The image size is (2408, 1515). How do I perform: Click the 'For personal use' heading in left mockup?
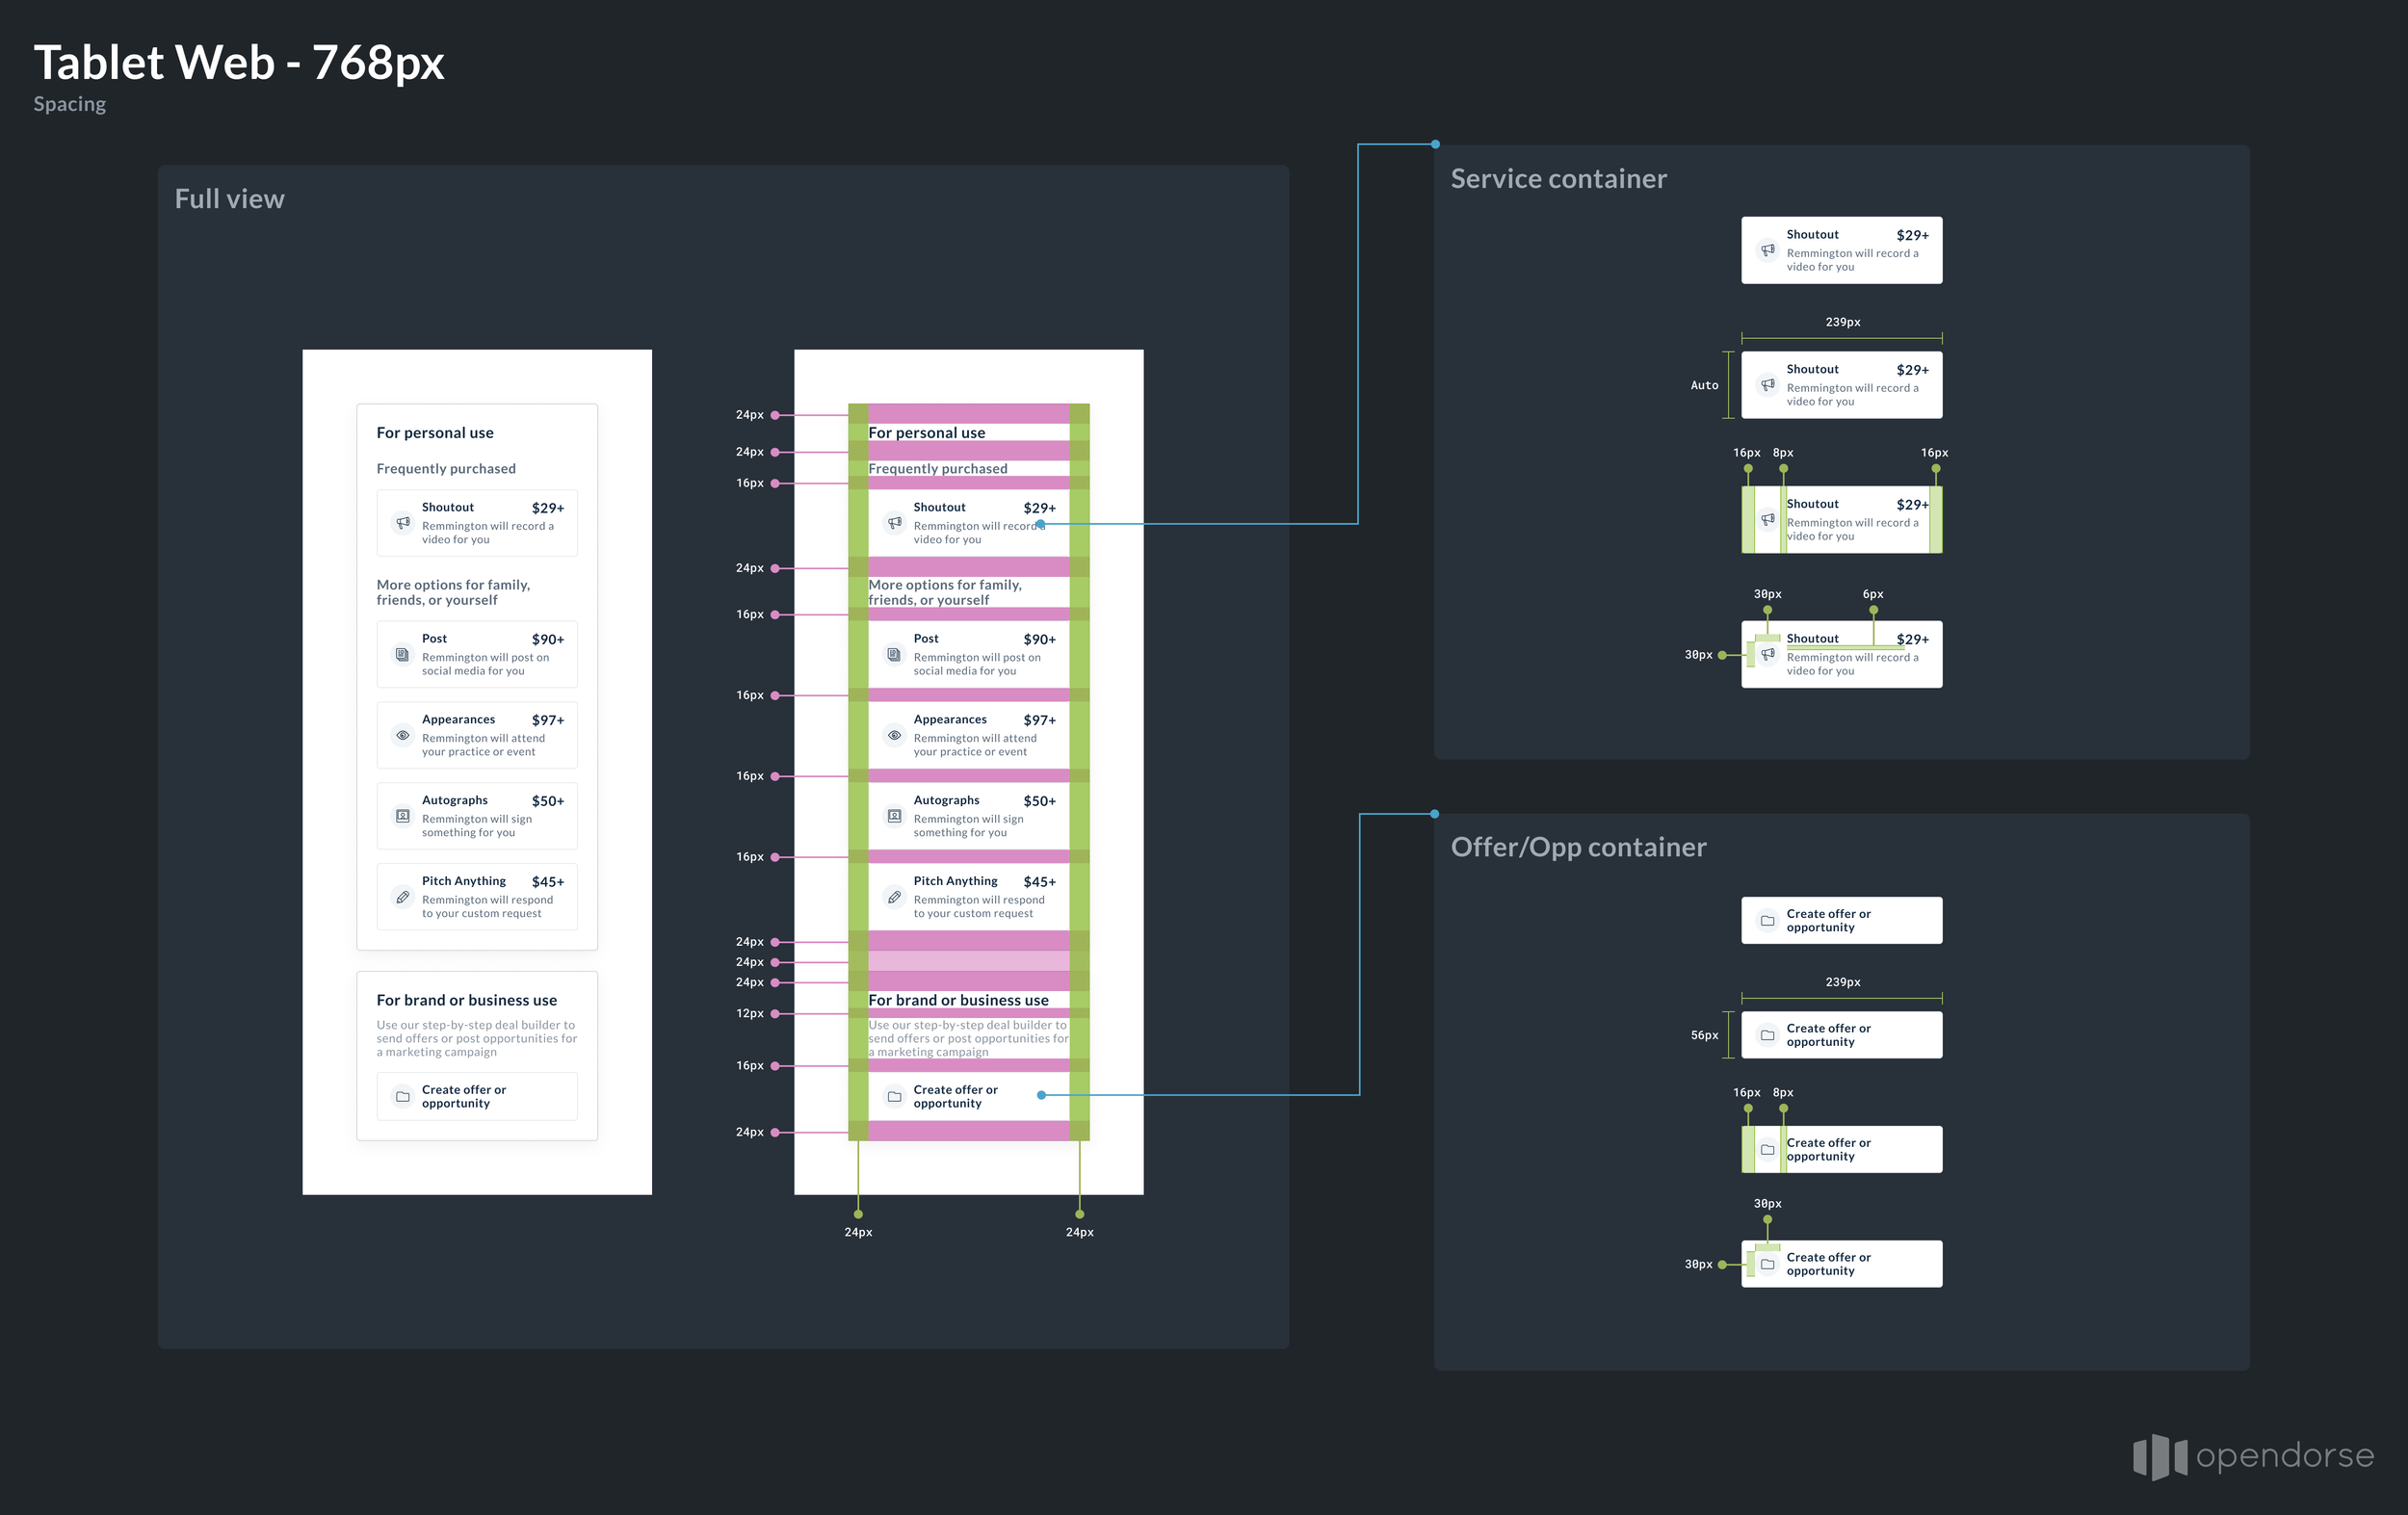pos(435,433)
